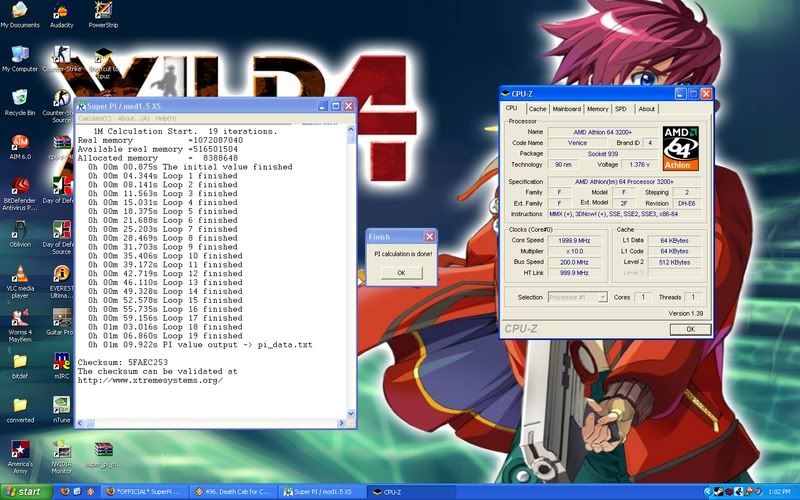Click the Super PI horizontal scrollbar right arrow
The height and width of the screenshot is (500, 800).
pos(341,423)
